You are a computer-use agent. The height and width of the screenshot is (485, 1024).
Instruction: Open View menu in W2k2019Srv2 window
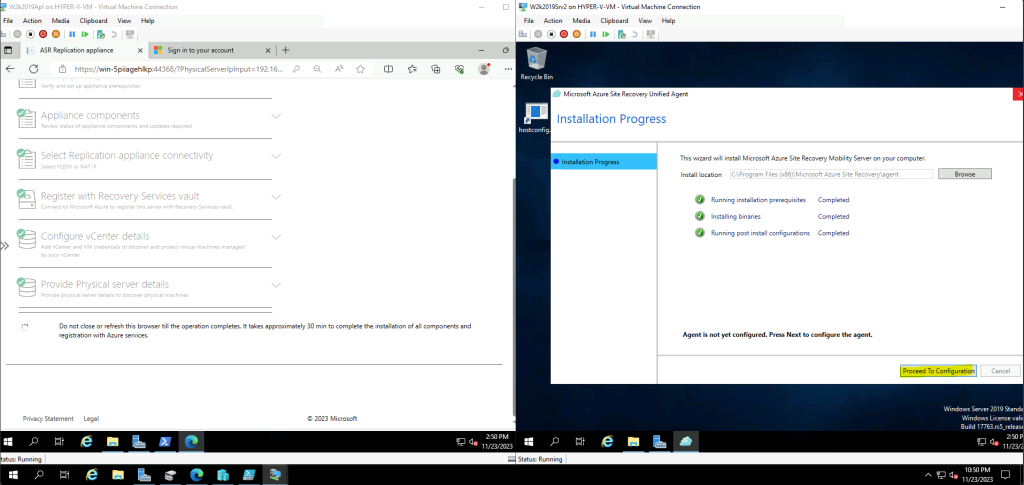pyautogui.click(x=645, y=21)
